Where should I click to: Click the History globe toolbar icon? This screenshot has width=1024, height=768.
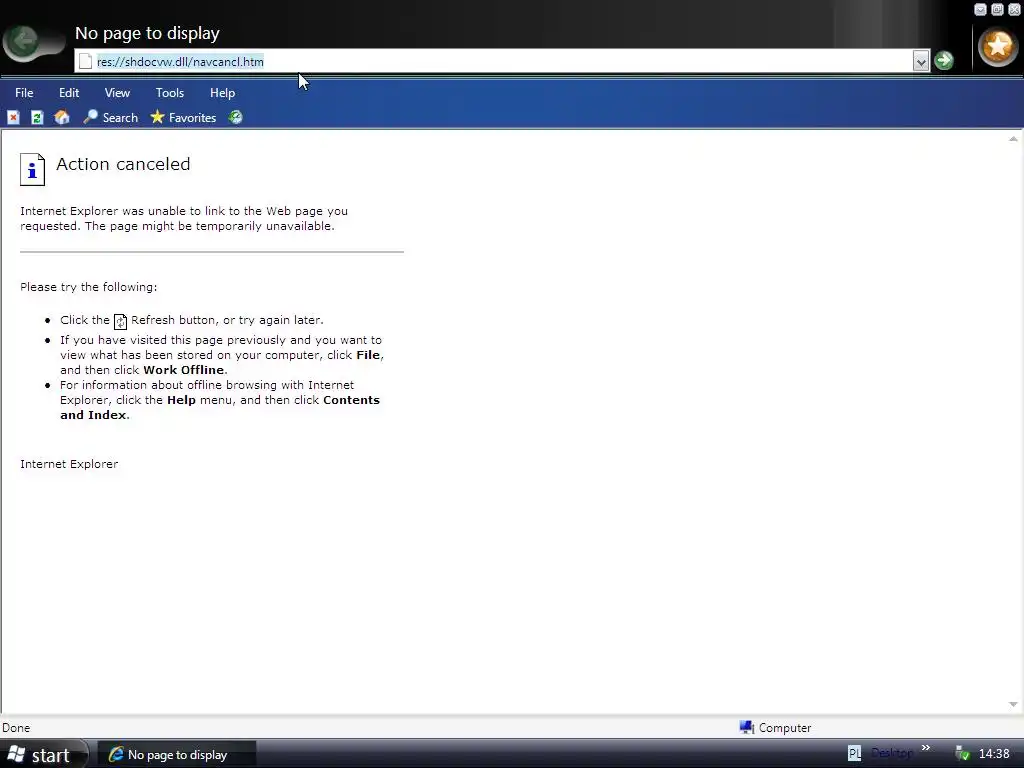coord(236,118)
